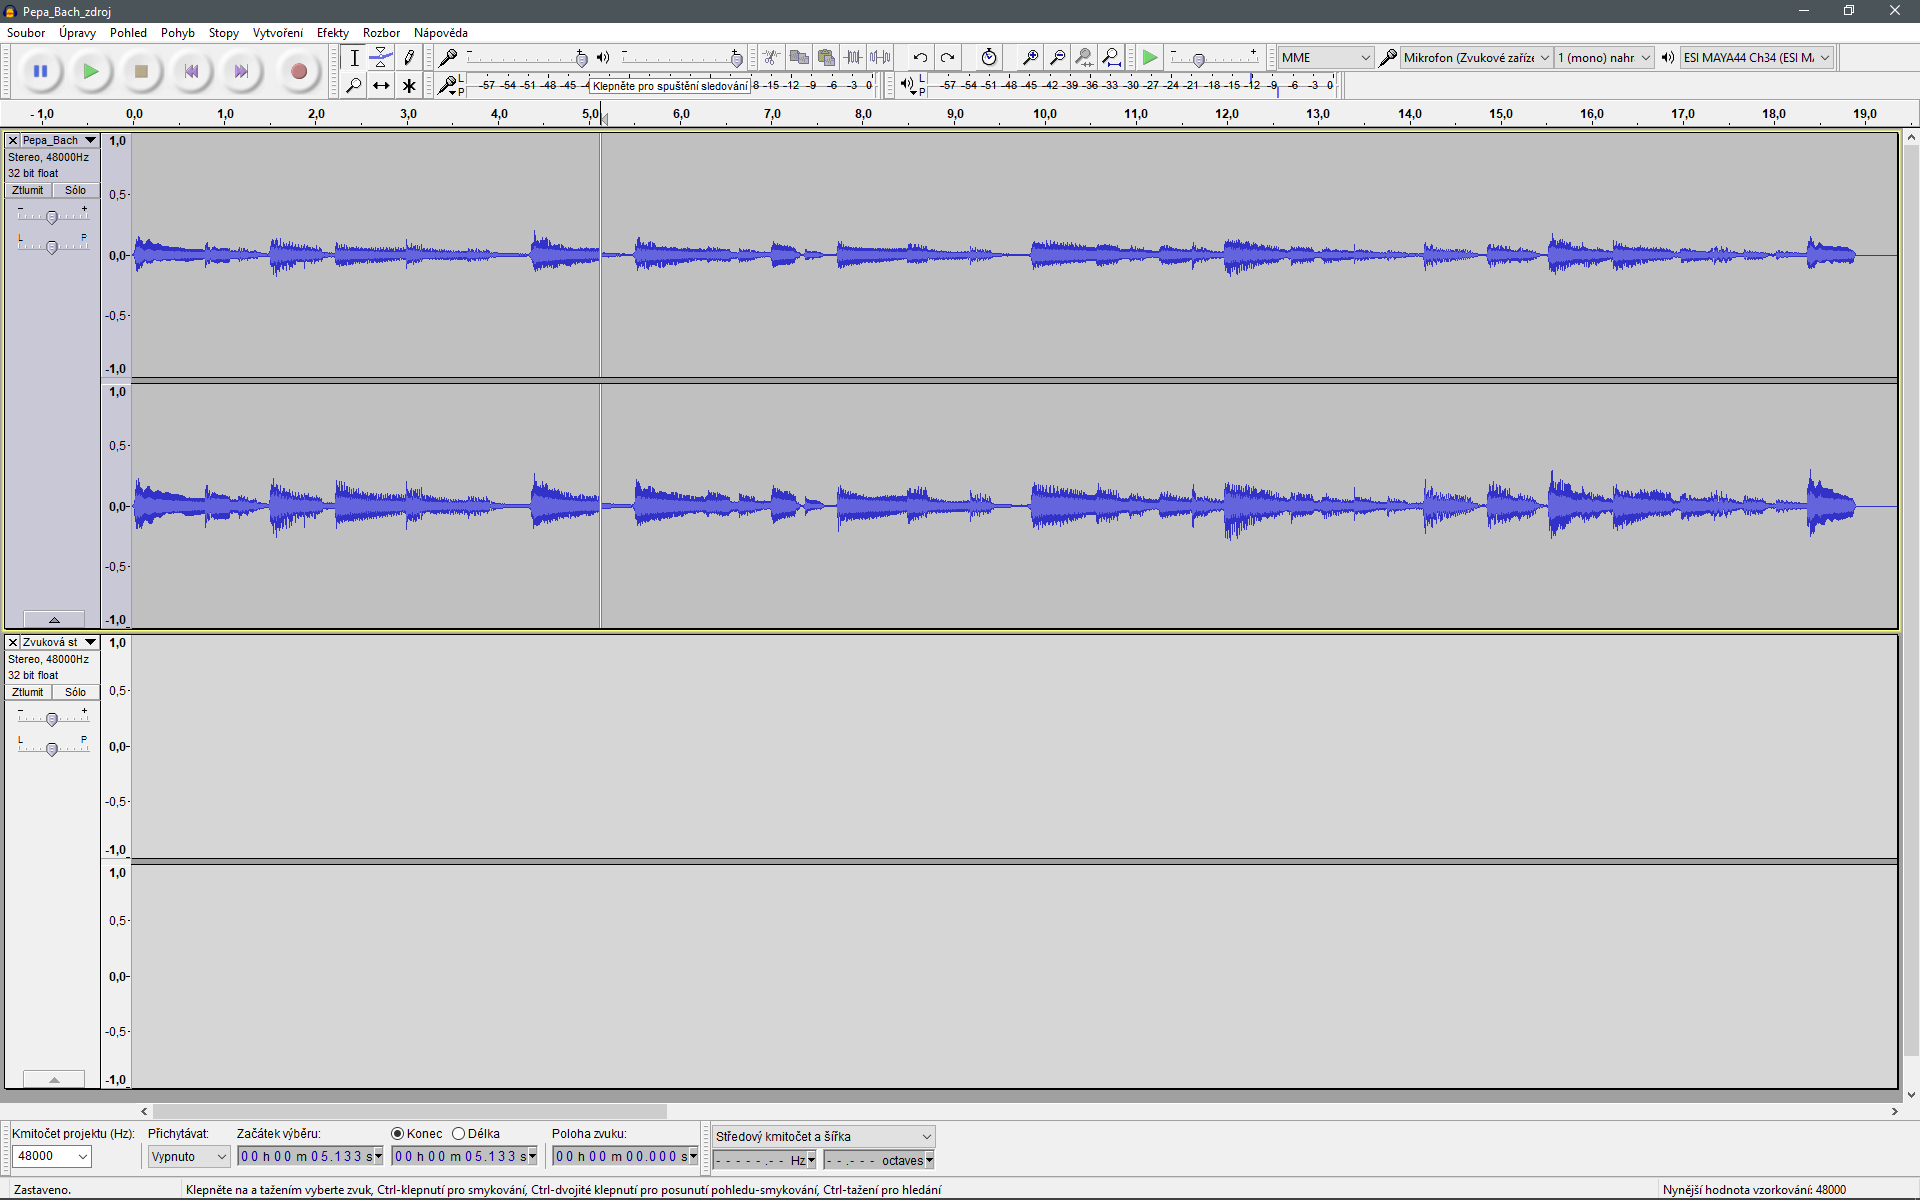This screenshot has height=1200, width=1920.
Task: Open the Stopy menu
Action: point(224,33)
